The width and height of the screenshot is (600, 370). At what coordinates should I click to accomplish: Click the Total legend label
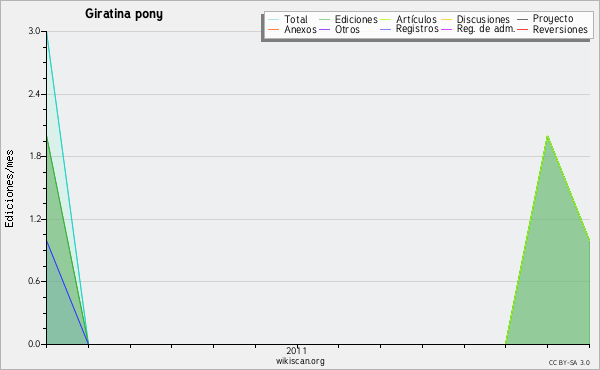[x=296, y=19]
